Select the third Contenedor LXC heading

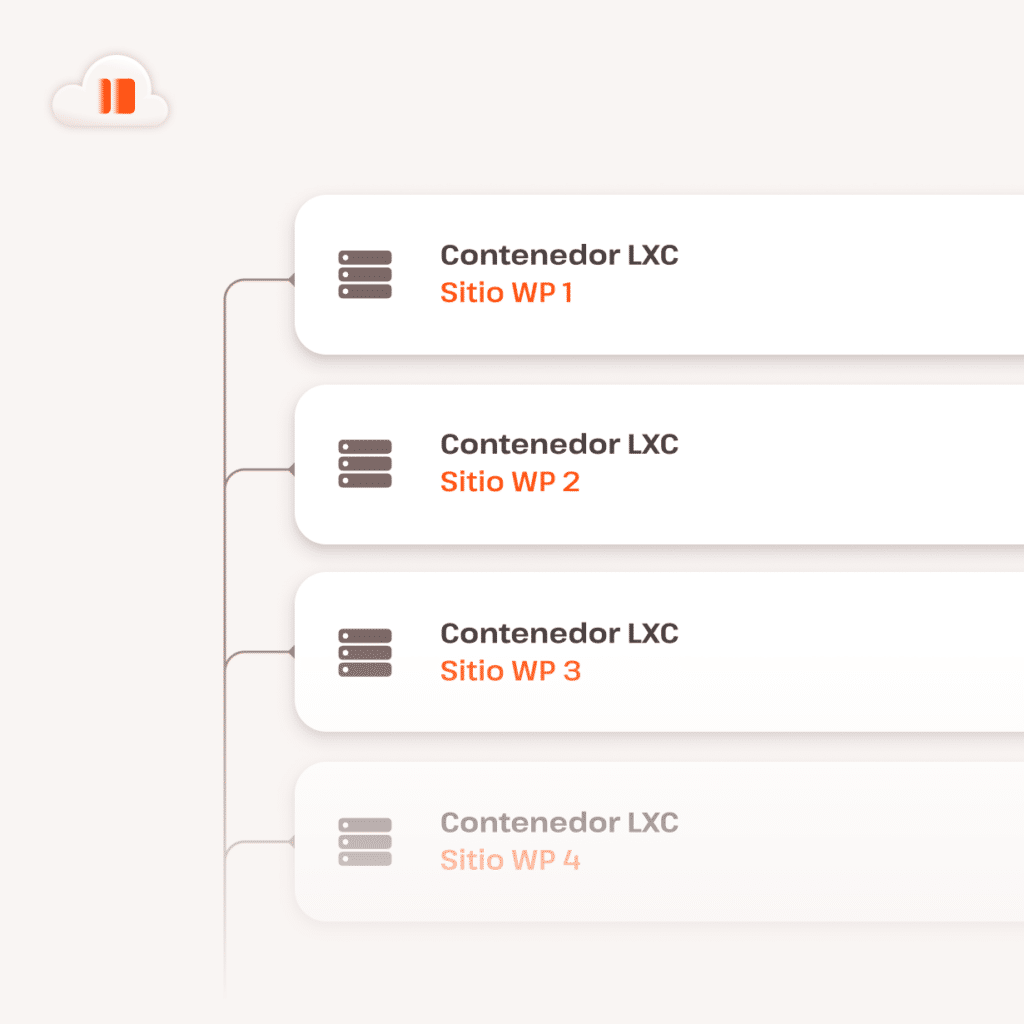point(559,634)
